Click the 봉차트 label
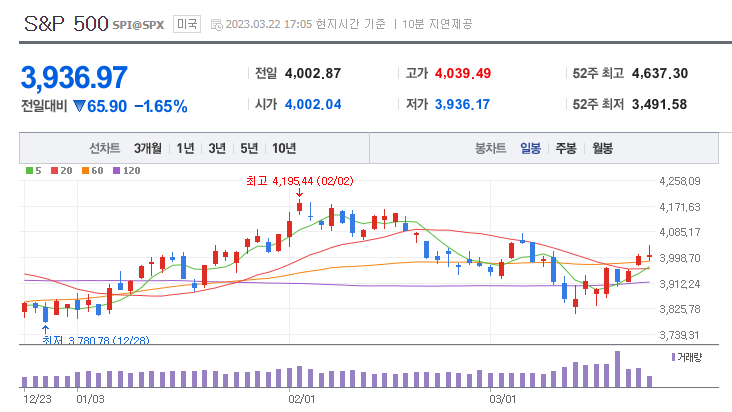This screenshot has height=412, width=732. [x=490, y=148]
